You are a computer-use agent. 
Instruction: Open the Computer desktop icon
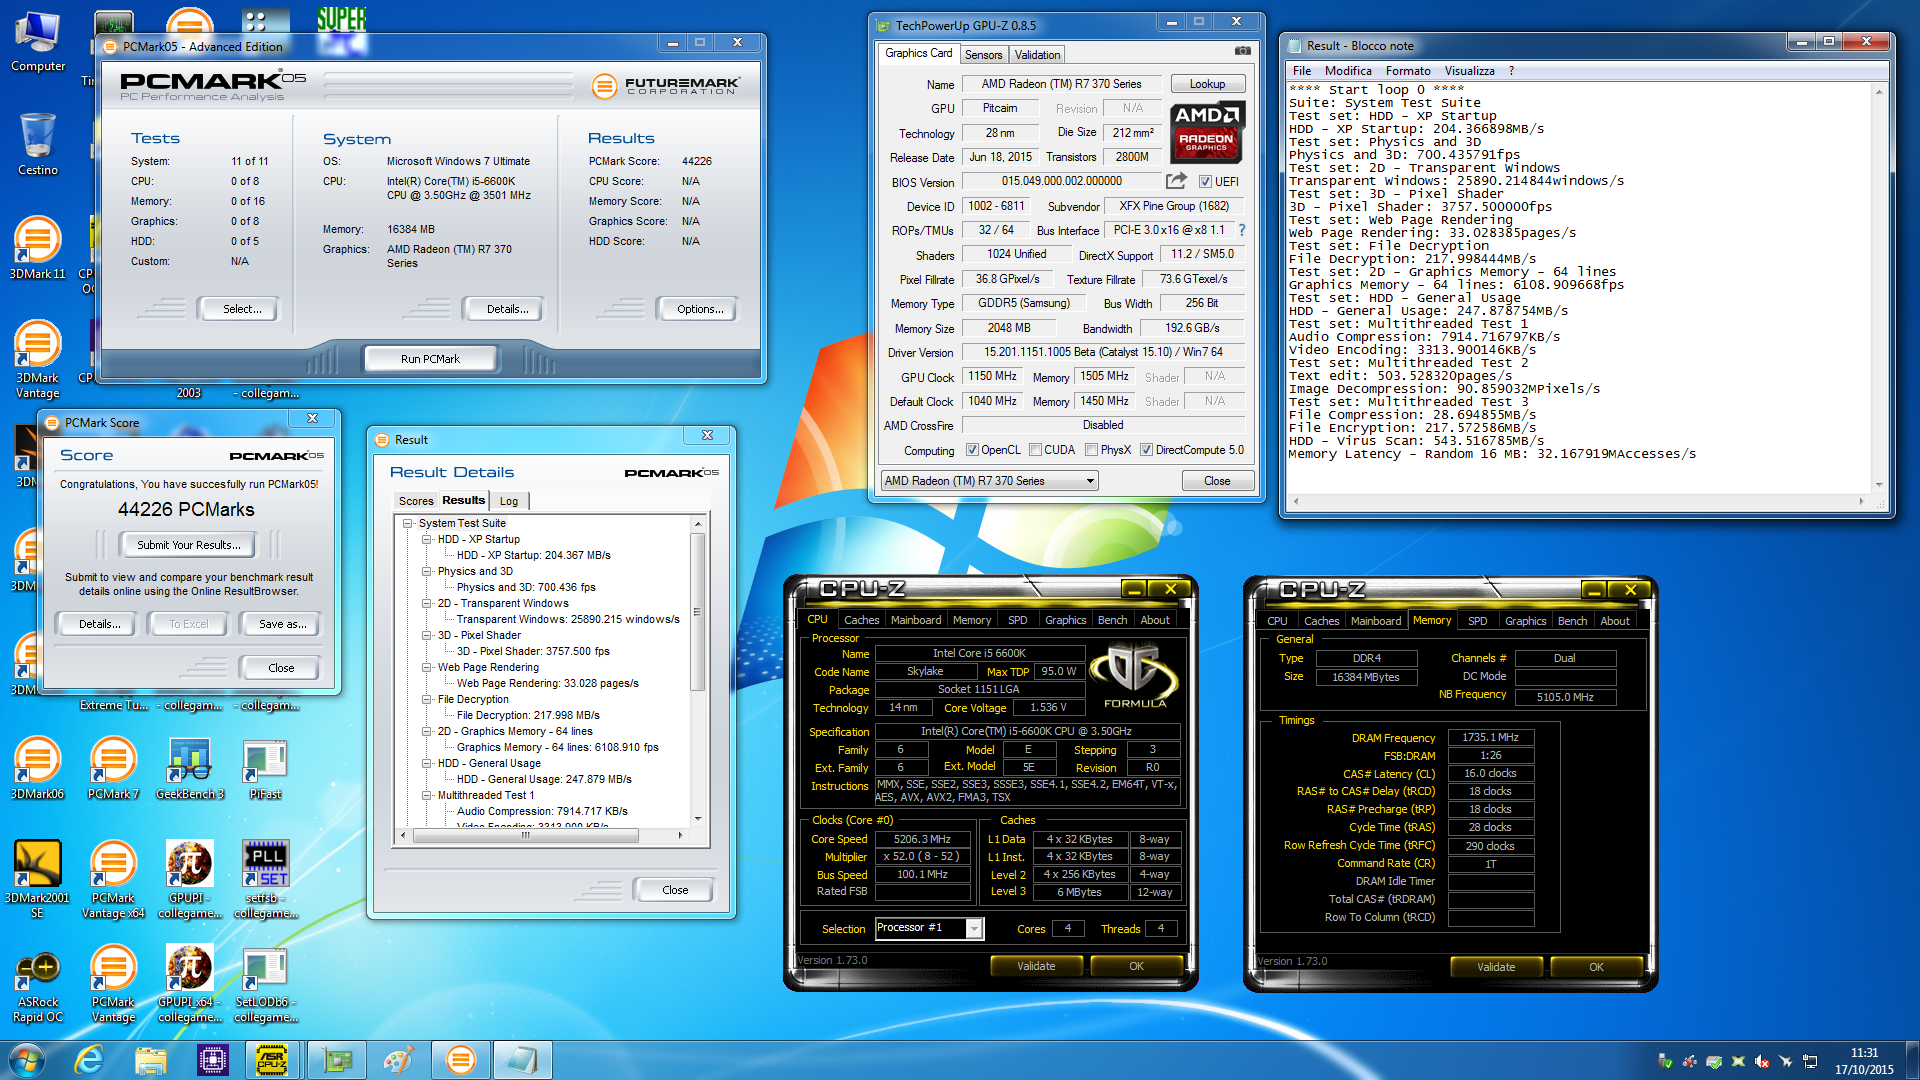click(x=38, y=42)
